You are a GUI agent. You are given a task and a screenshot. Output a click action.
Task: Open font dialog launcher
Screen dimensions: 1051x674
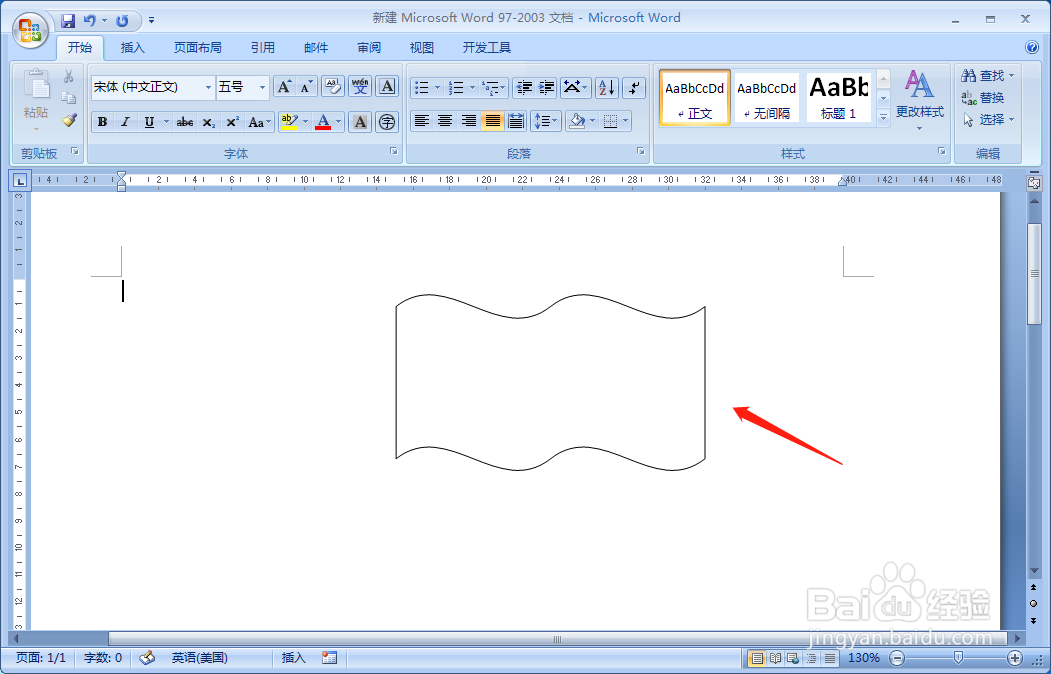394,152
